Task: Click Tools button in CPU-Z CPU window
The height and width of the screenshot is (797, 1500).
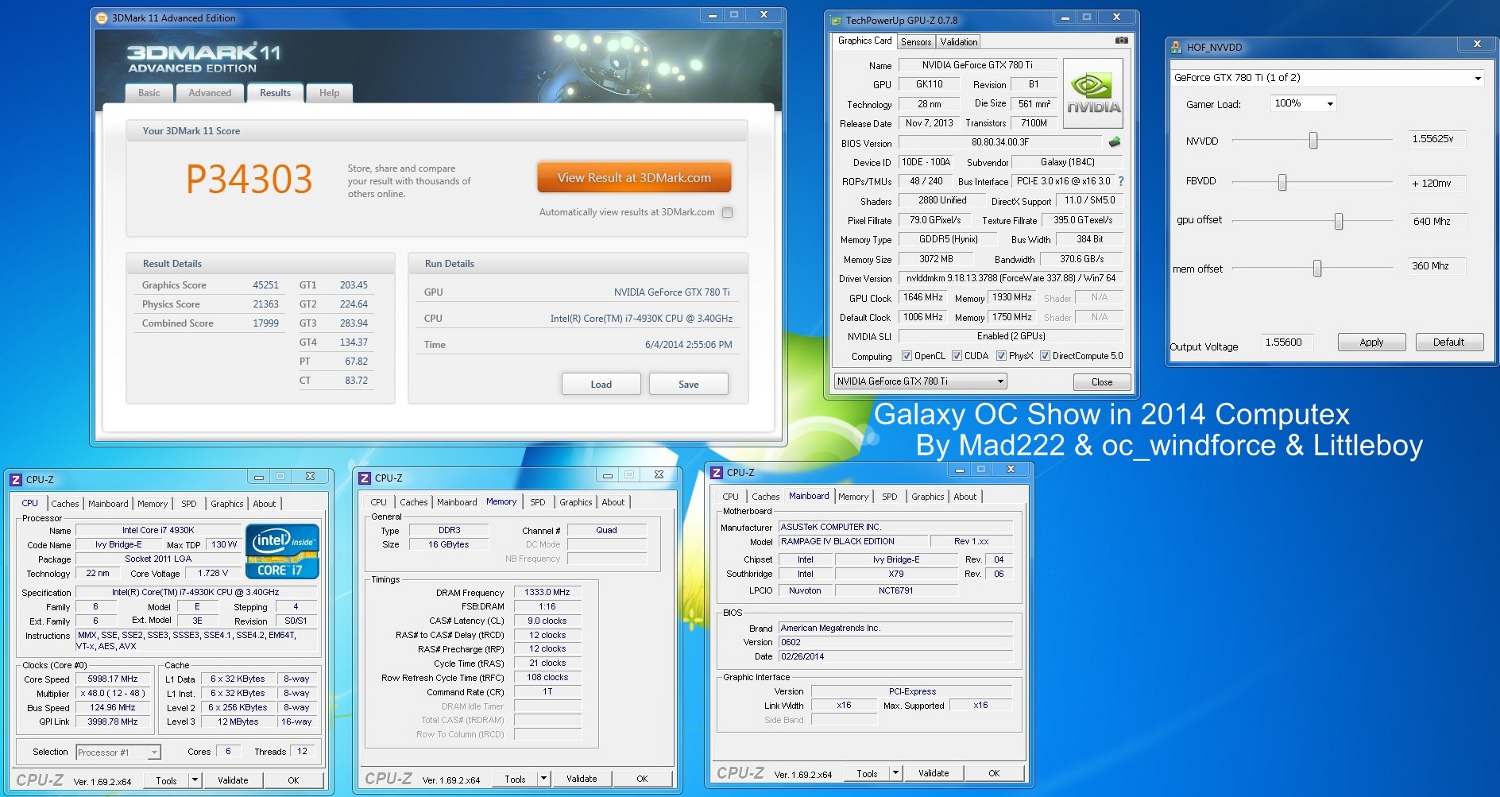Action: (166, 780)
